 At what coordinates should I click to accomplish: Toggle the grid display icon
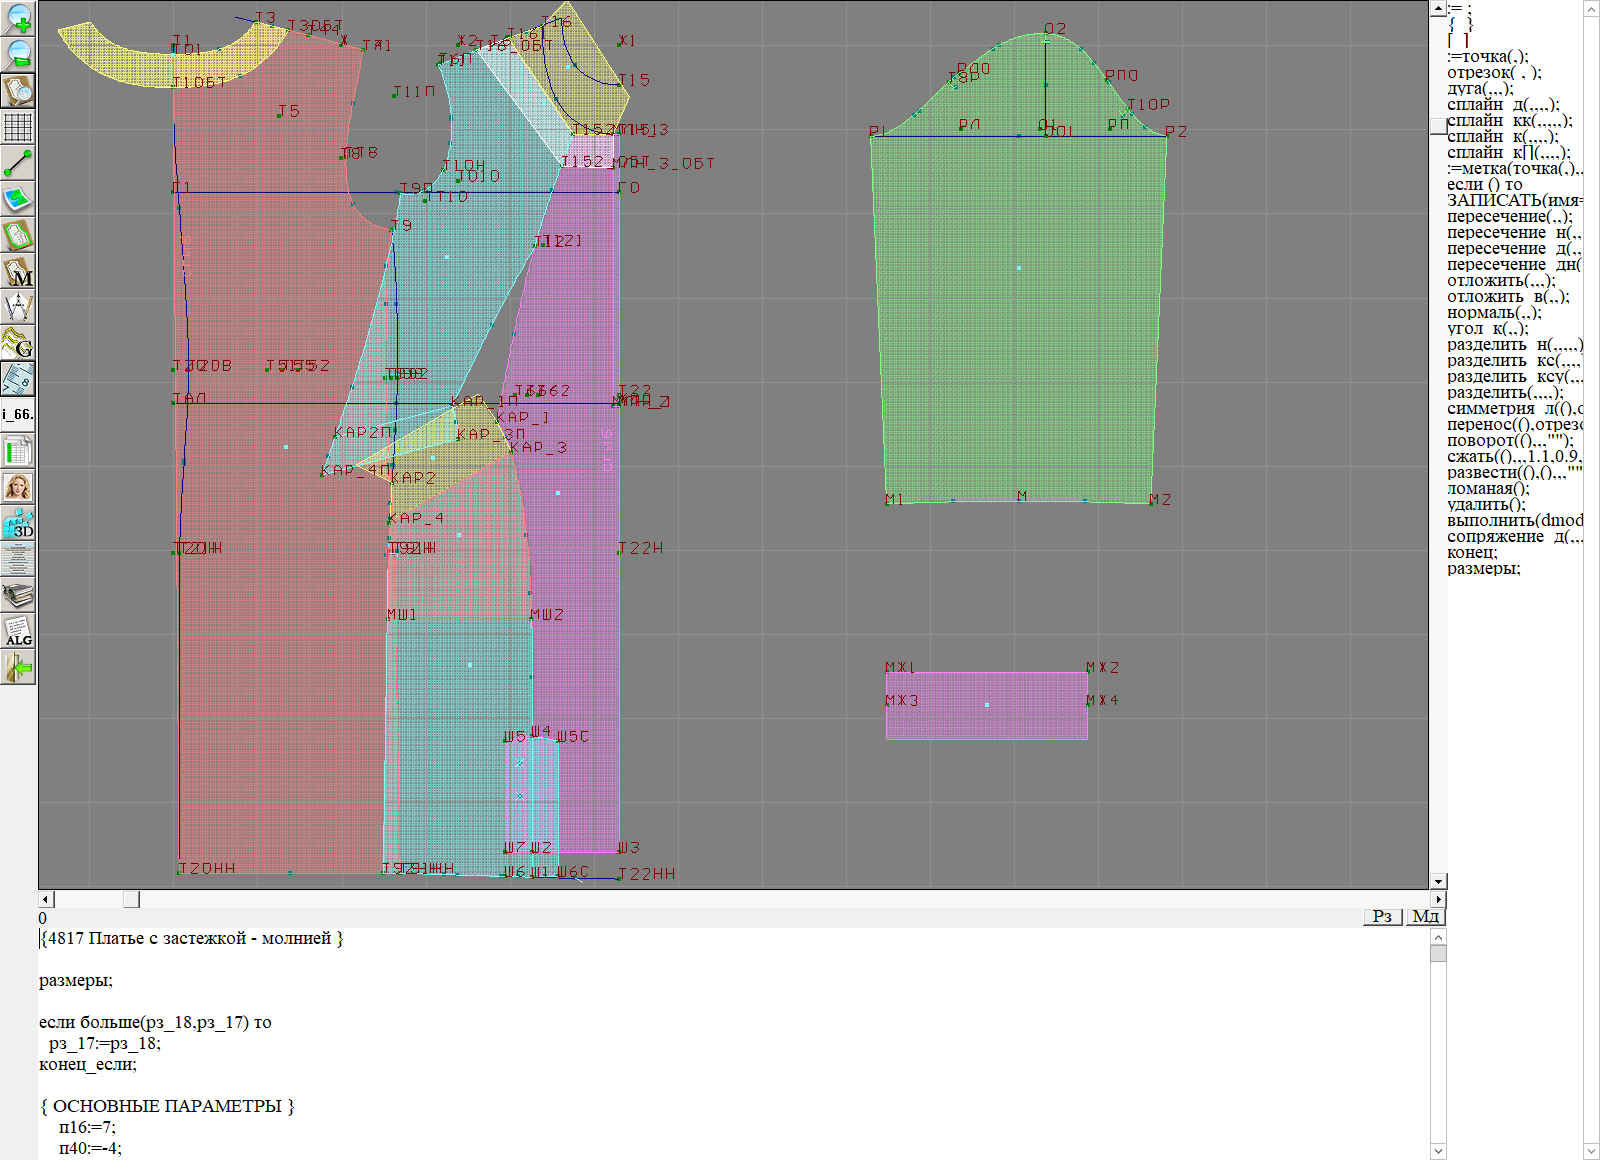point(18,127)
